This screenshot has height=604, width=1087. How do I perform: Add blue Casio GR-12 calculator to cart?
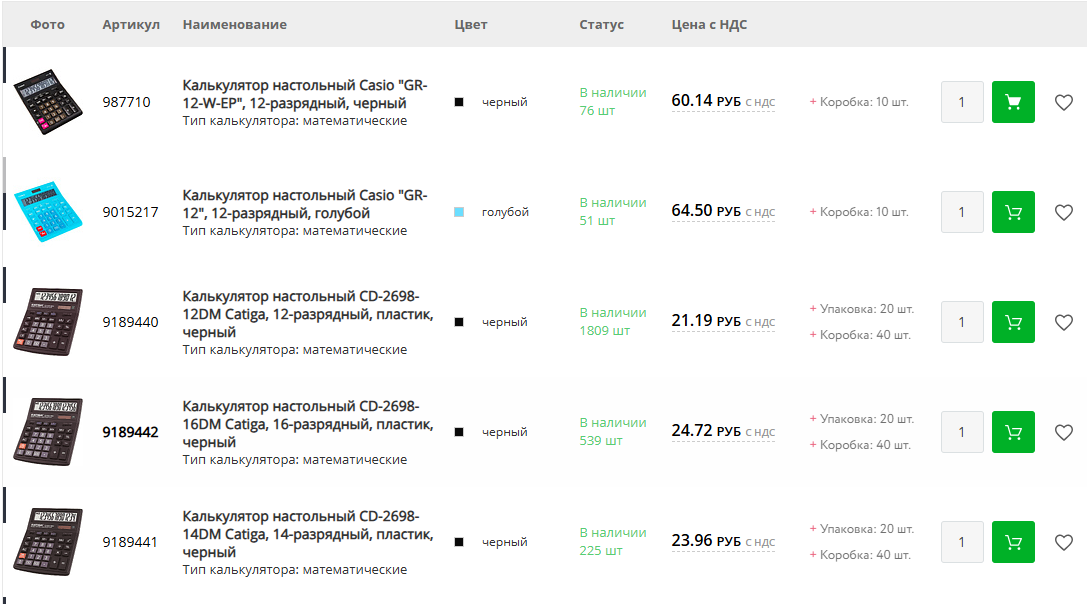click(1013, 212)
